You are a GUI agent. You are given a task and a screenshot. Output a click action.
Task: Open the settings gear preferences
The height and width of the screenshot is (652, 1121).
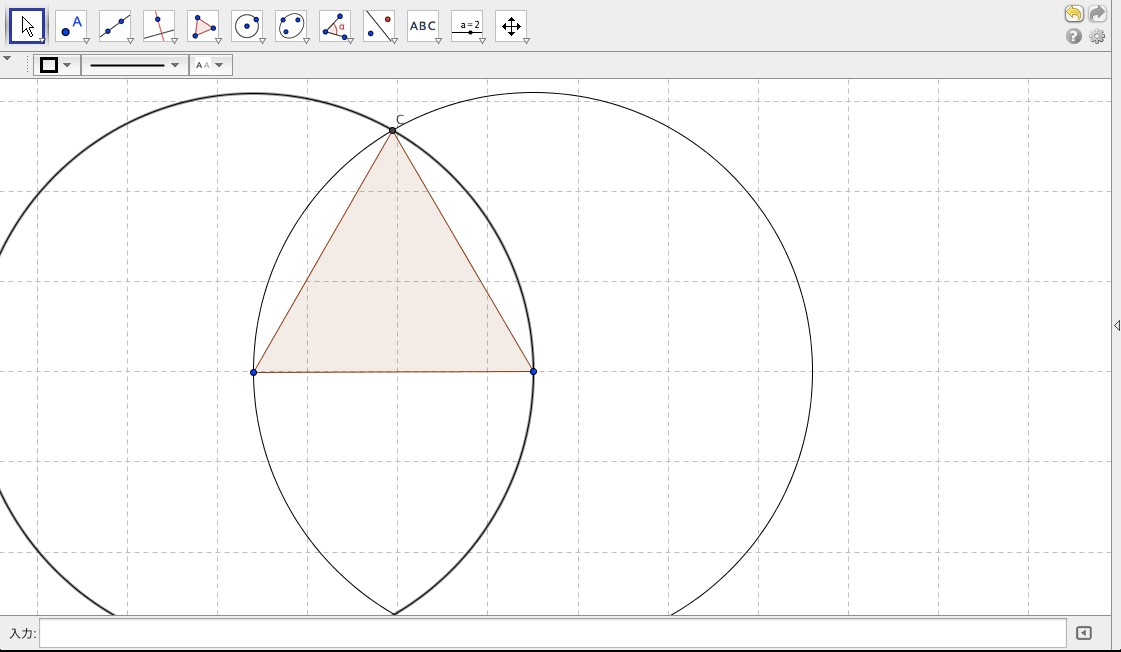1097,37
